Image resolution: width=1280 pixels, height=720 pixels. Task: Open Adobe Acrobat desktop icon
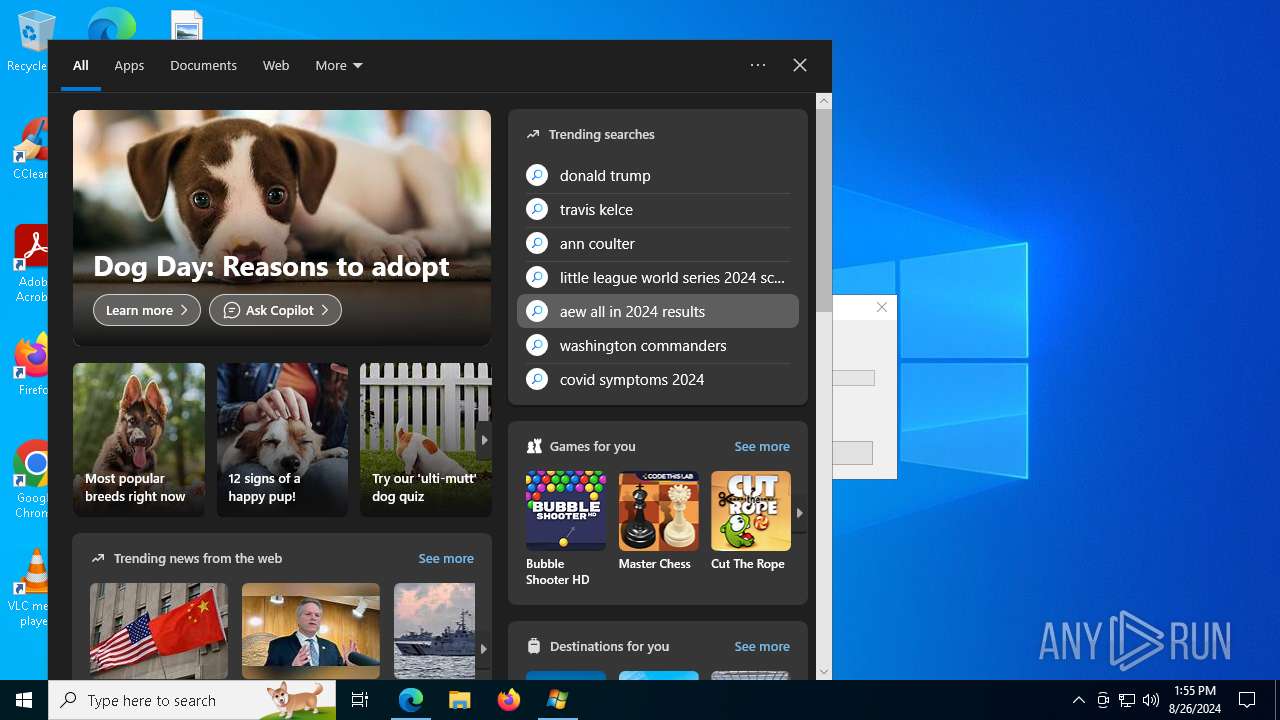point(31,264)
